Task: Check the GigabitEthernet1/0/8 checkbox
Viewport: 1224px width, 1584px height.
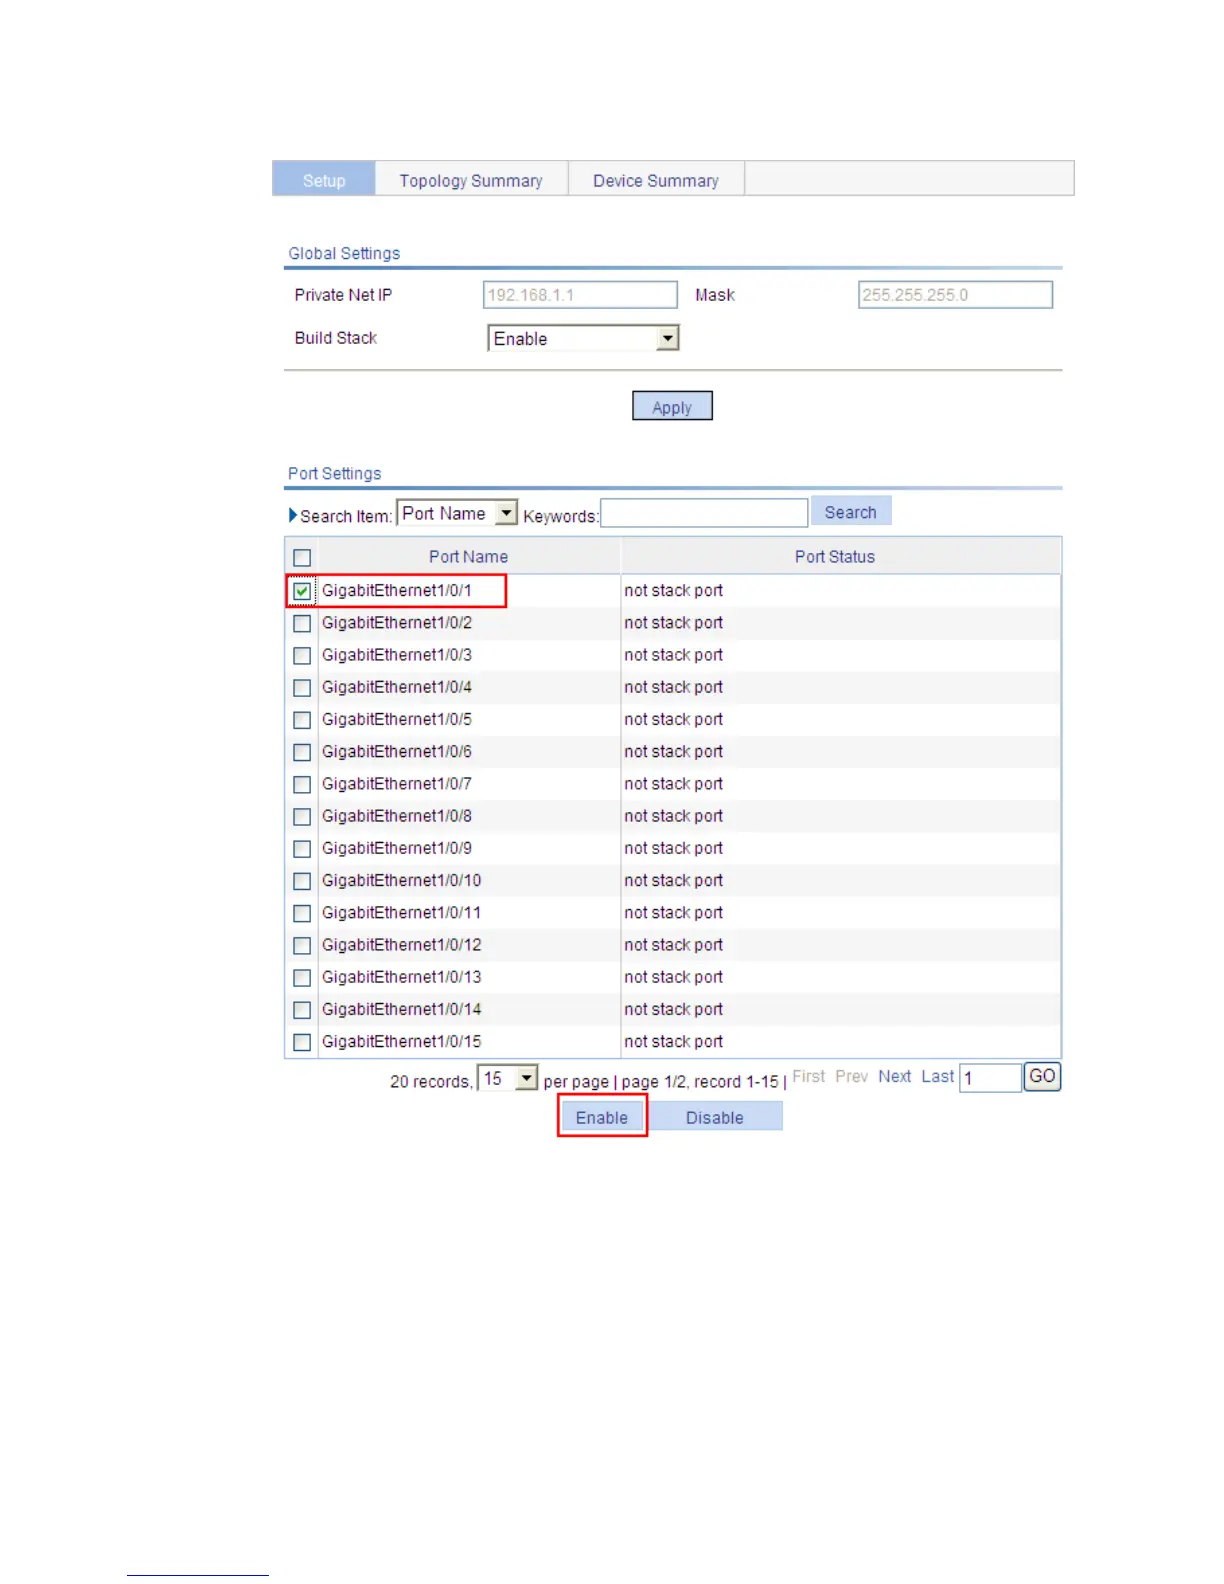Action: pos(302,817)
